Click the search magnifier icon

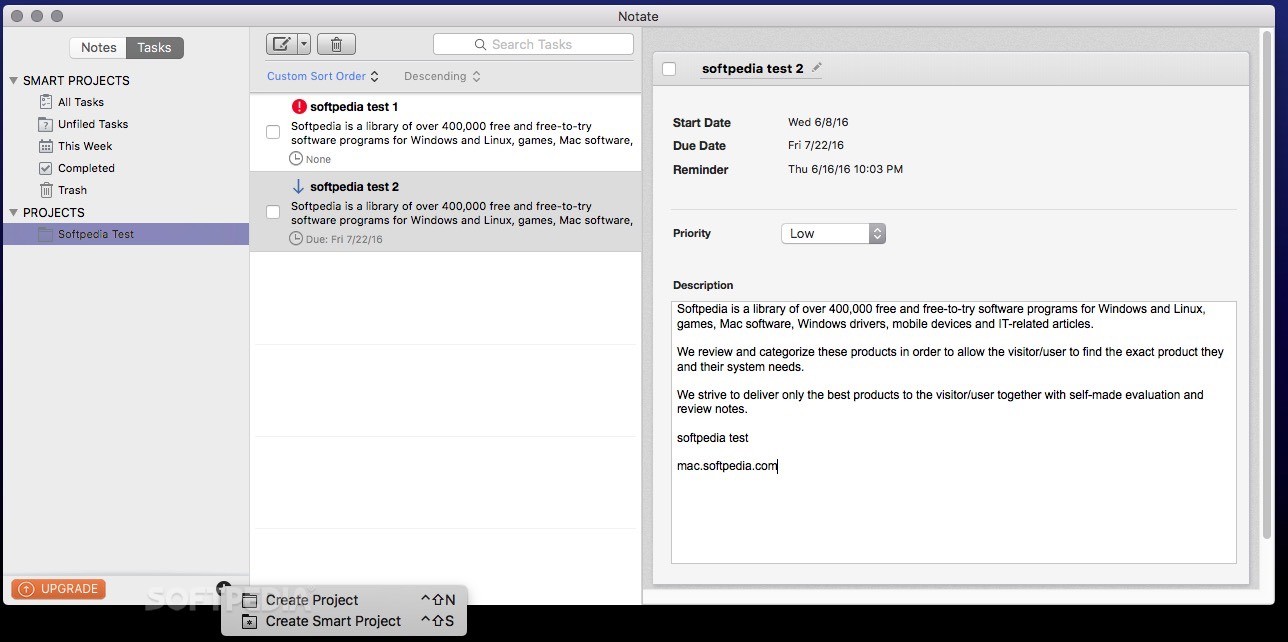[x=480, y=44]
